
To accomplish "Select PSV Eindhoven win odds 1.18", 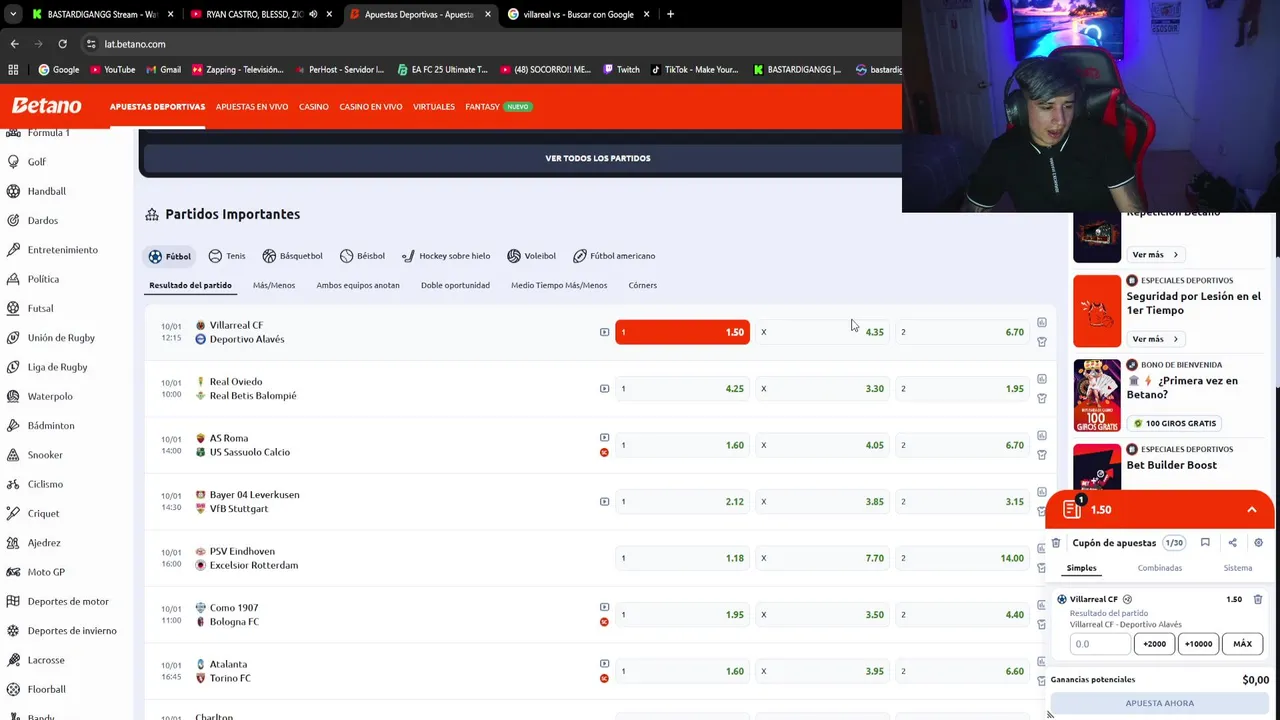I will [682, 558].
